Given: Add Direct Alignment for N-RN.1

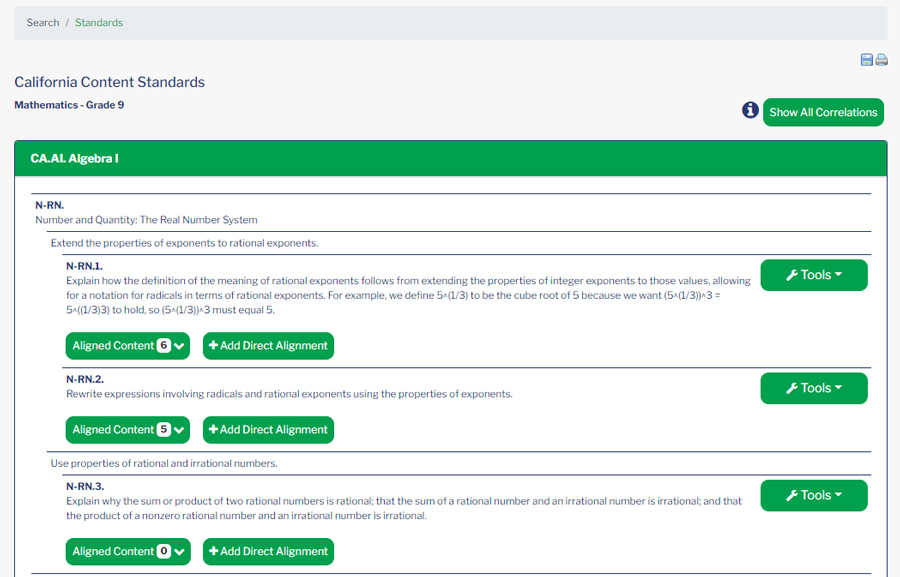Looking at the screenshot, I should tap(268, 346).
